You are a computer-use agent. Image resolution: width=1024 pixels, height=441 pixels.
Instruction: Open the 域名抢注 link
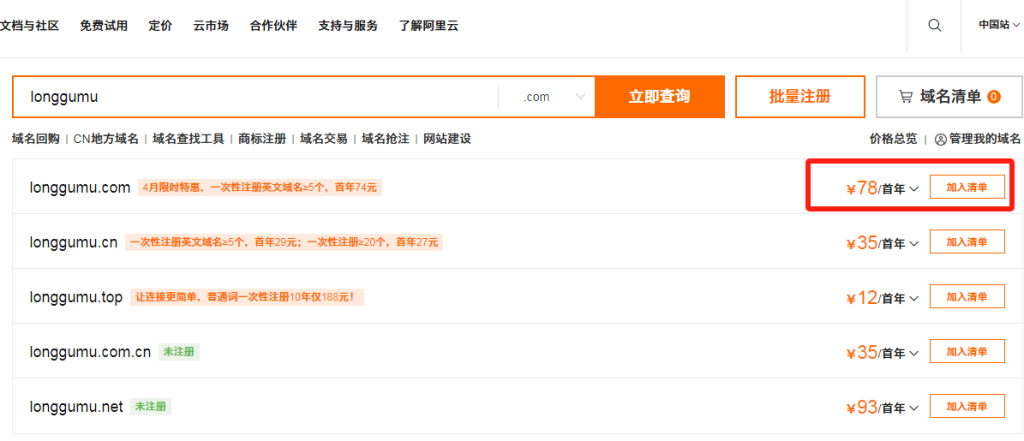[x=386, y=139]
